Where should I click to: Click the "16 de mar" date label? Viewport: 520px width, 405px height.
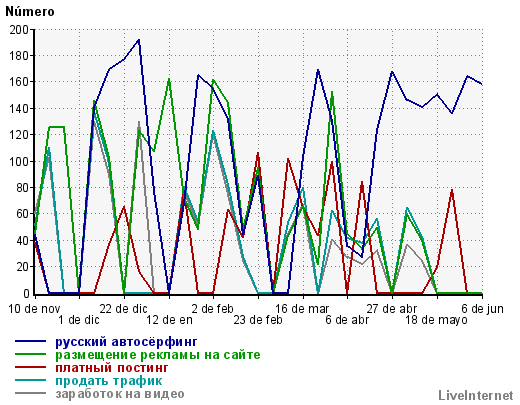click(302, 309)
